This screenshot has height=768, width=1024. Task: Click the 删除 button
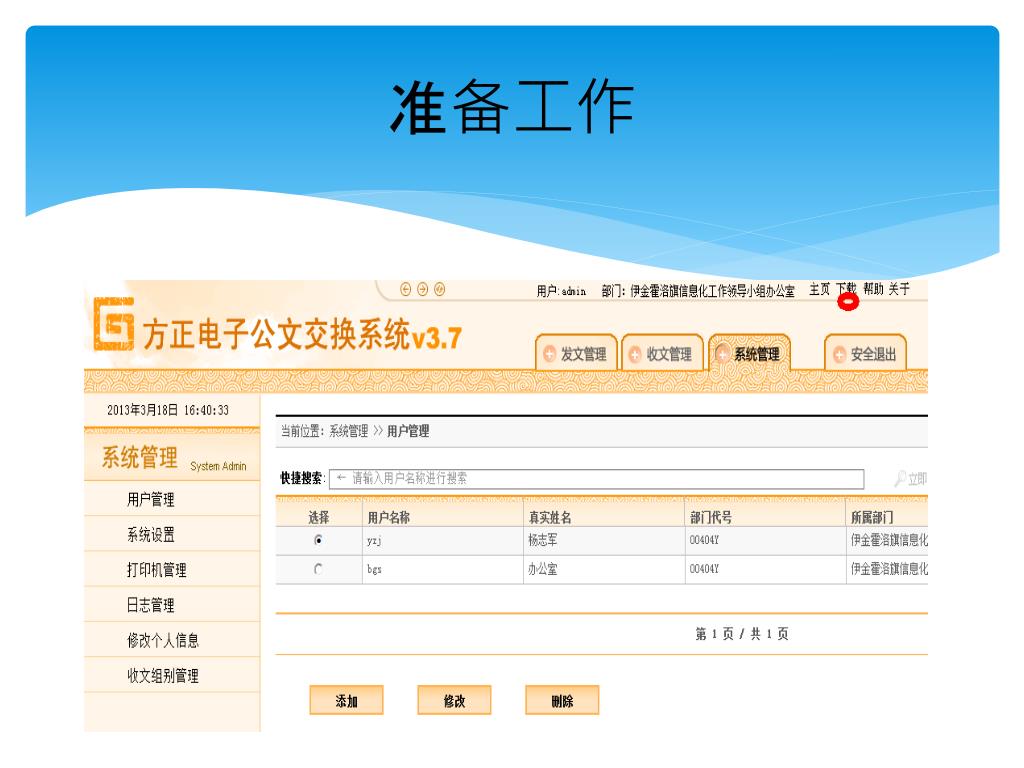pyautogui.click(x=562, y=701)
